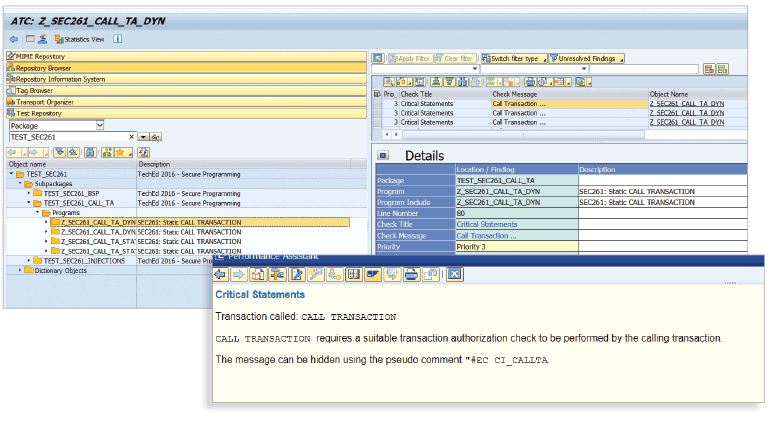Image resolution: width=770 pixels, height=422 pixels.
Task: Click the Critical Statements link in Details
Action: point(487,225)
